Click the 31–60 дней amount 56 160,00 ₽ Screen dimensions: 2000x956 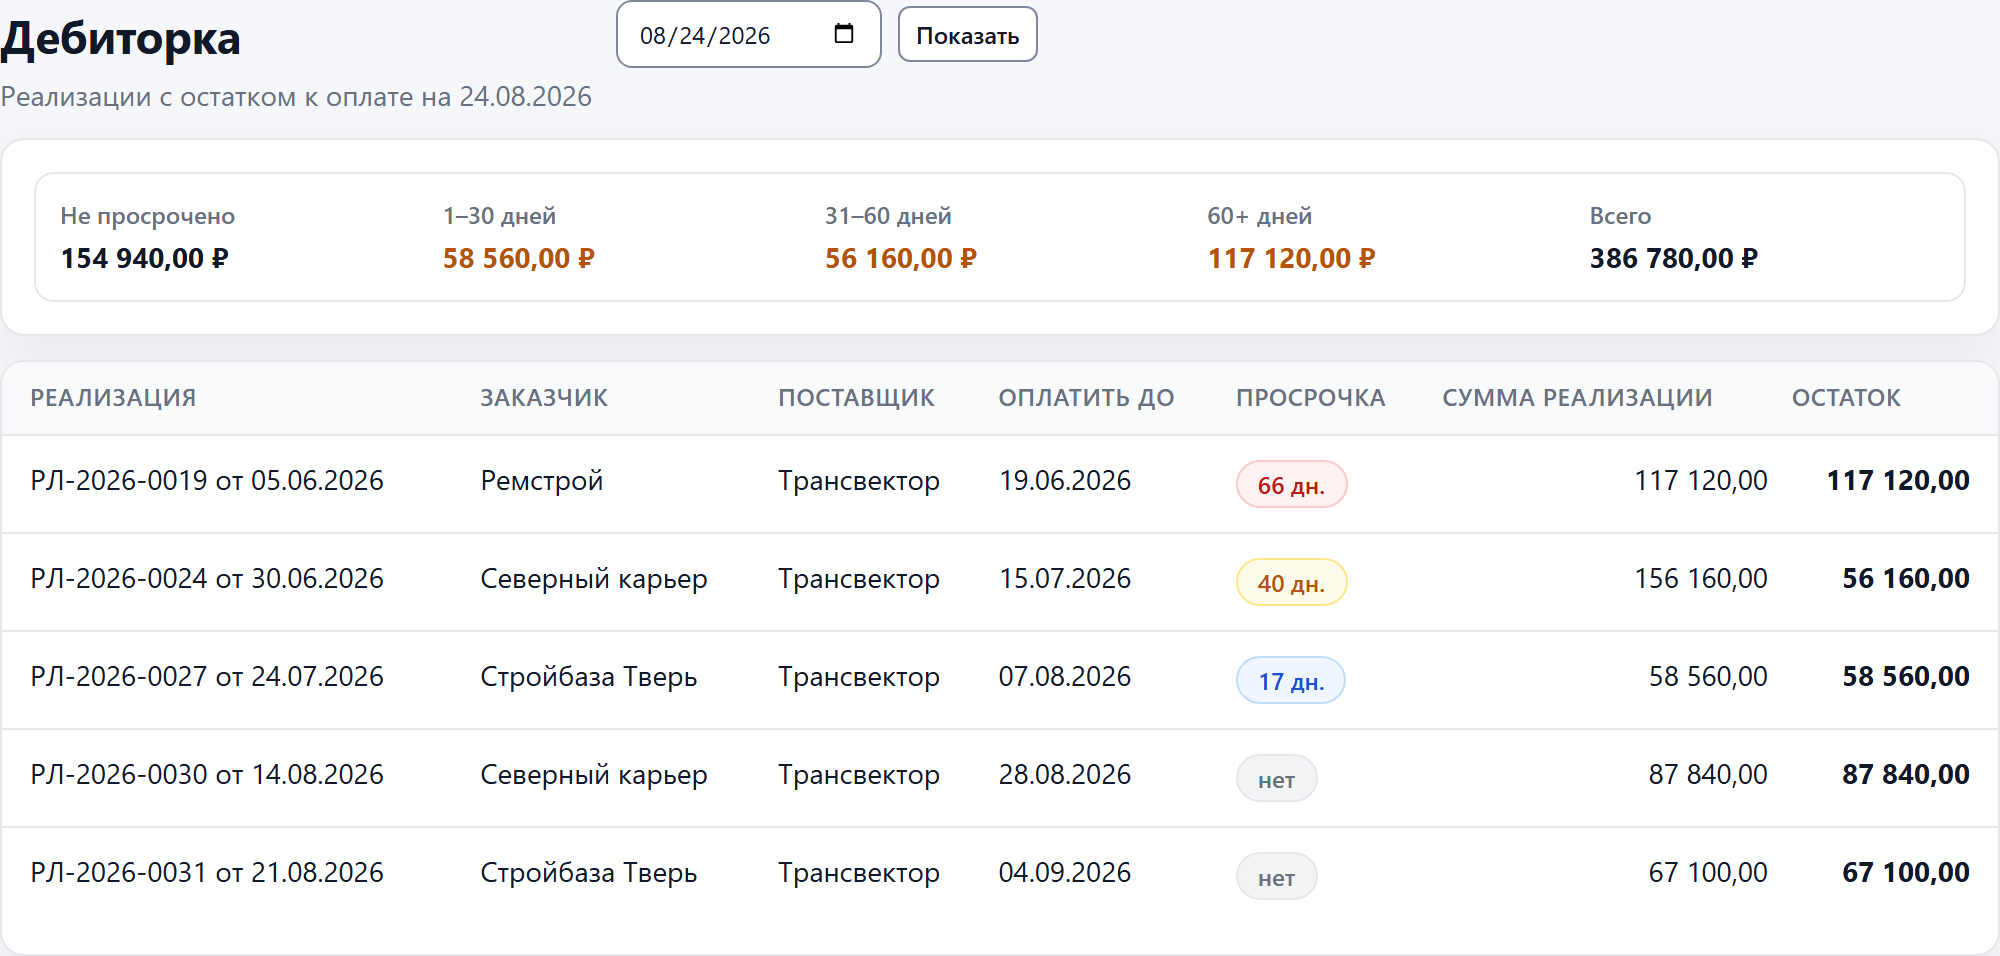pos(901,259)
